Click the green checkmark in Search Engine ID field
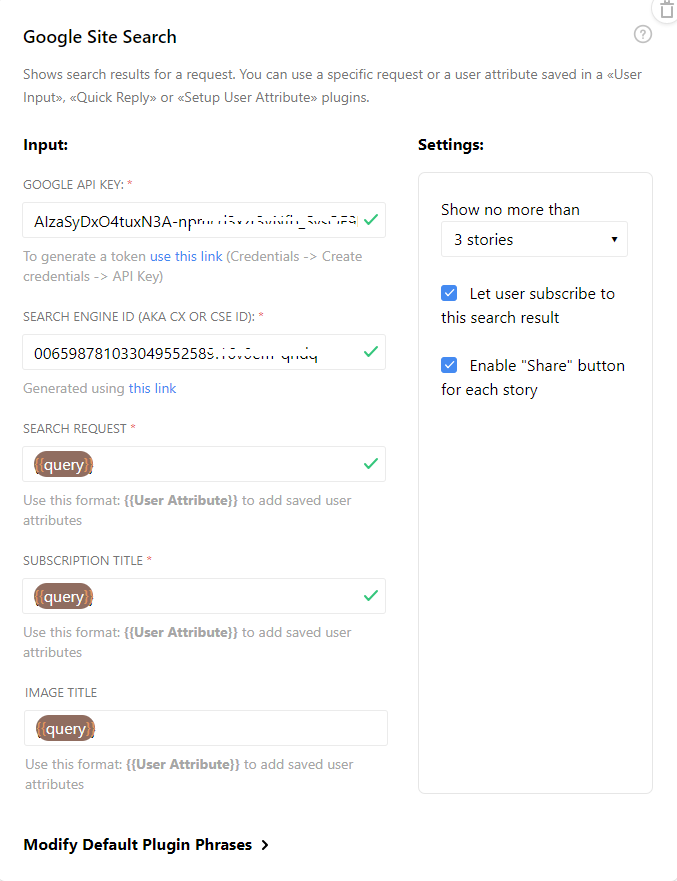Image resolution: width=677 pixels, height=881 pixels. (371, 352)
